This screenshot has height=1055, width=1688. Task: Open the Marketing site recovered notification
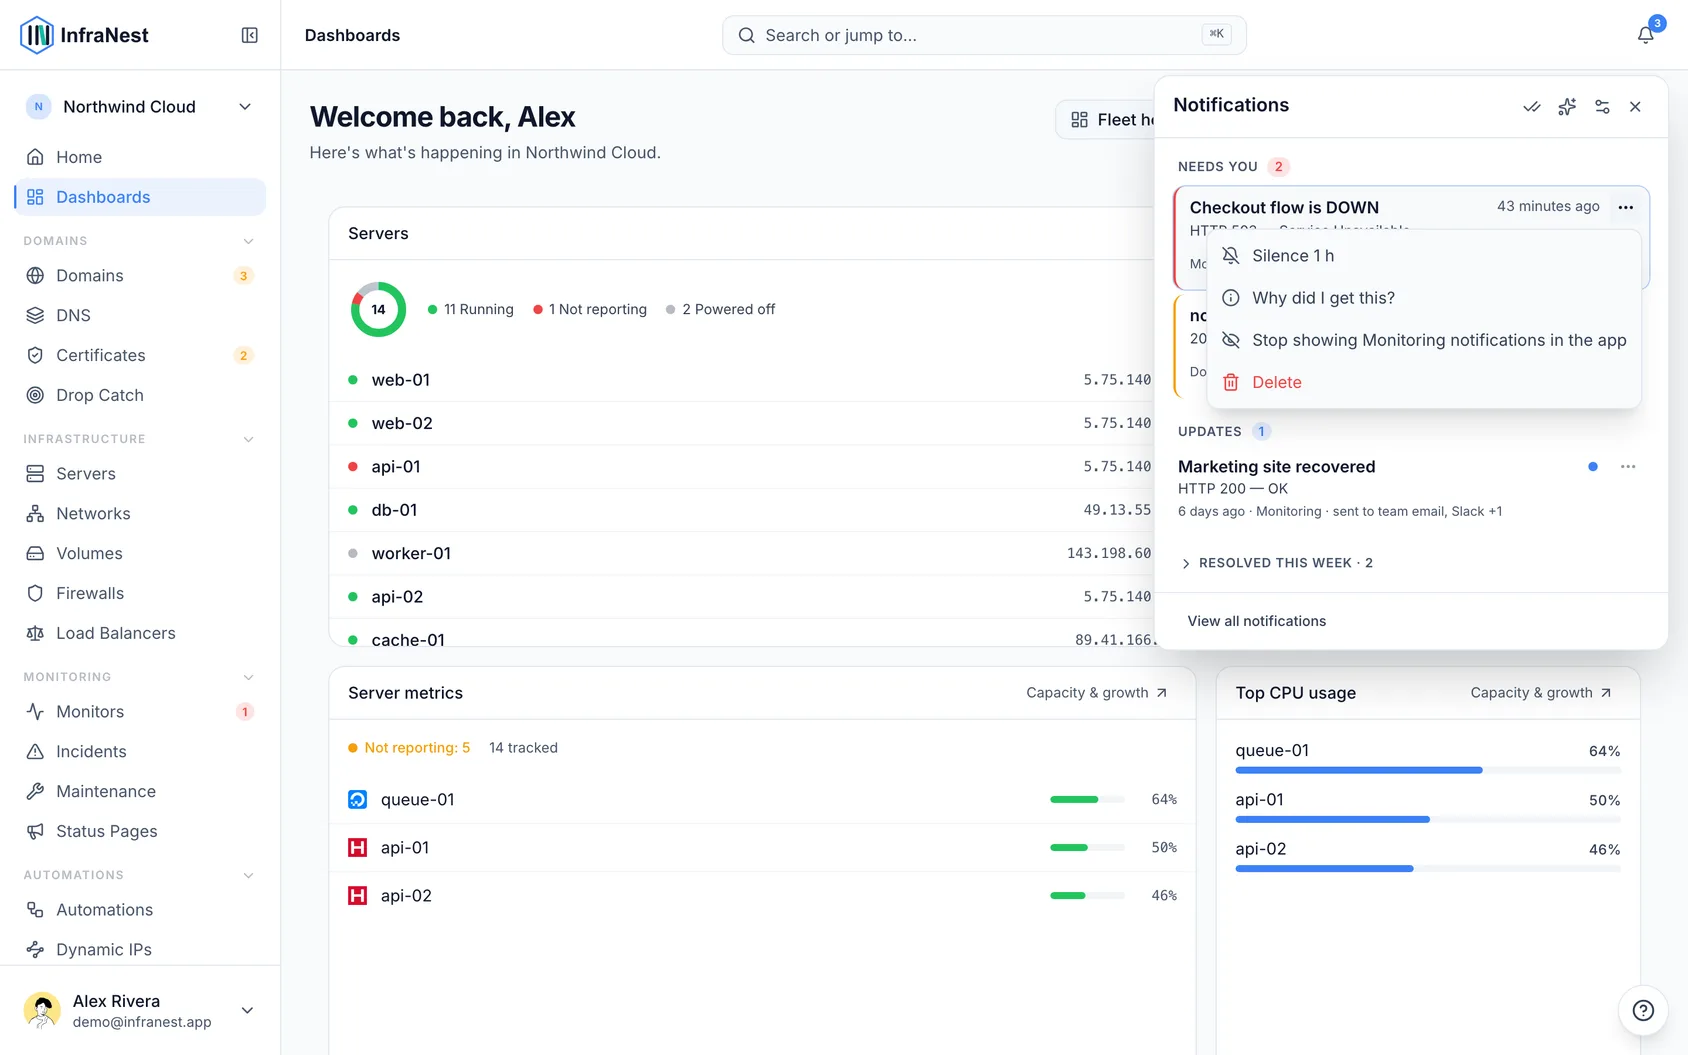point(1411,488)
